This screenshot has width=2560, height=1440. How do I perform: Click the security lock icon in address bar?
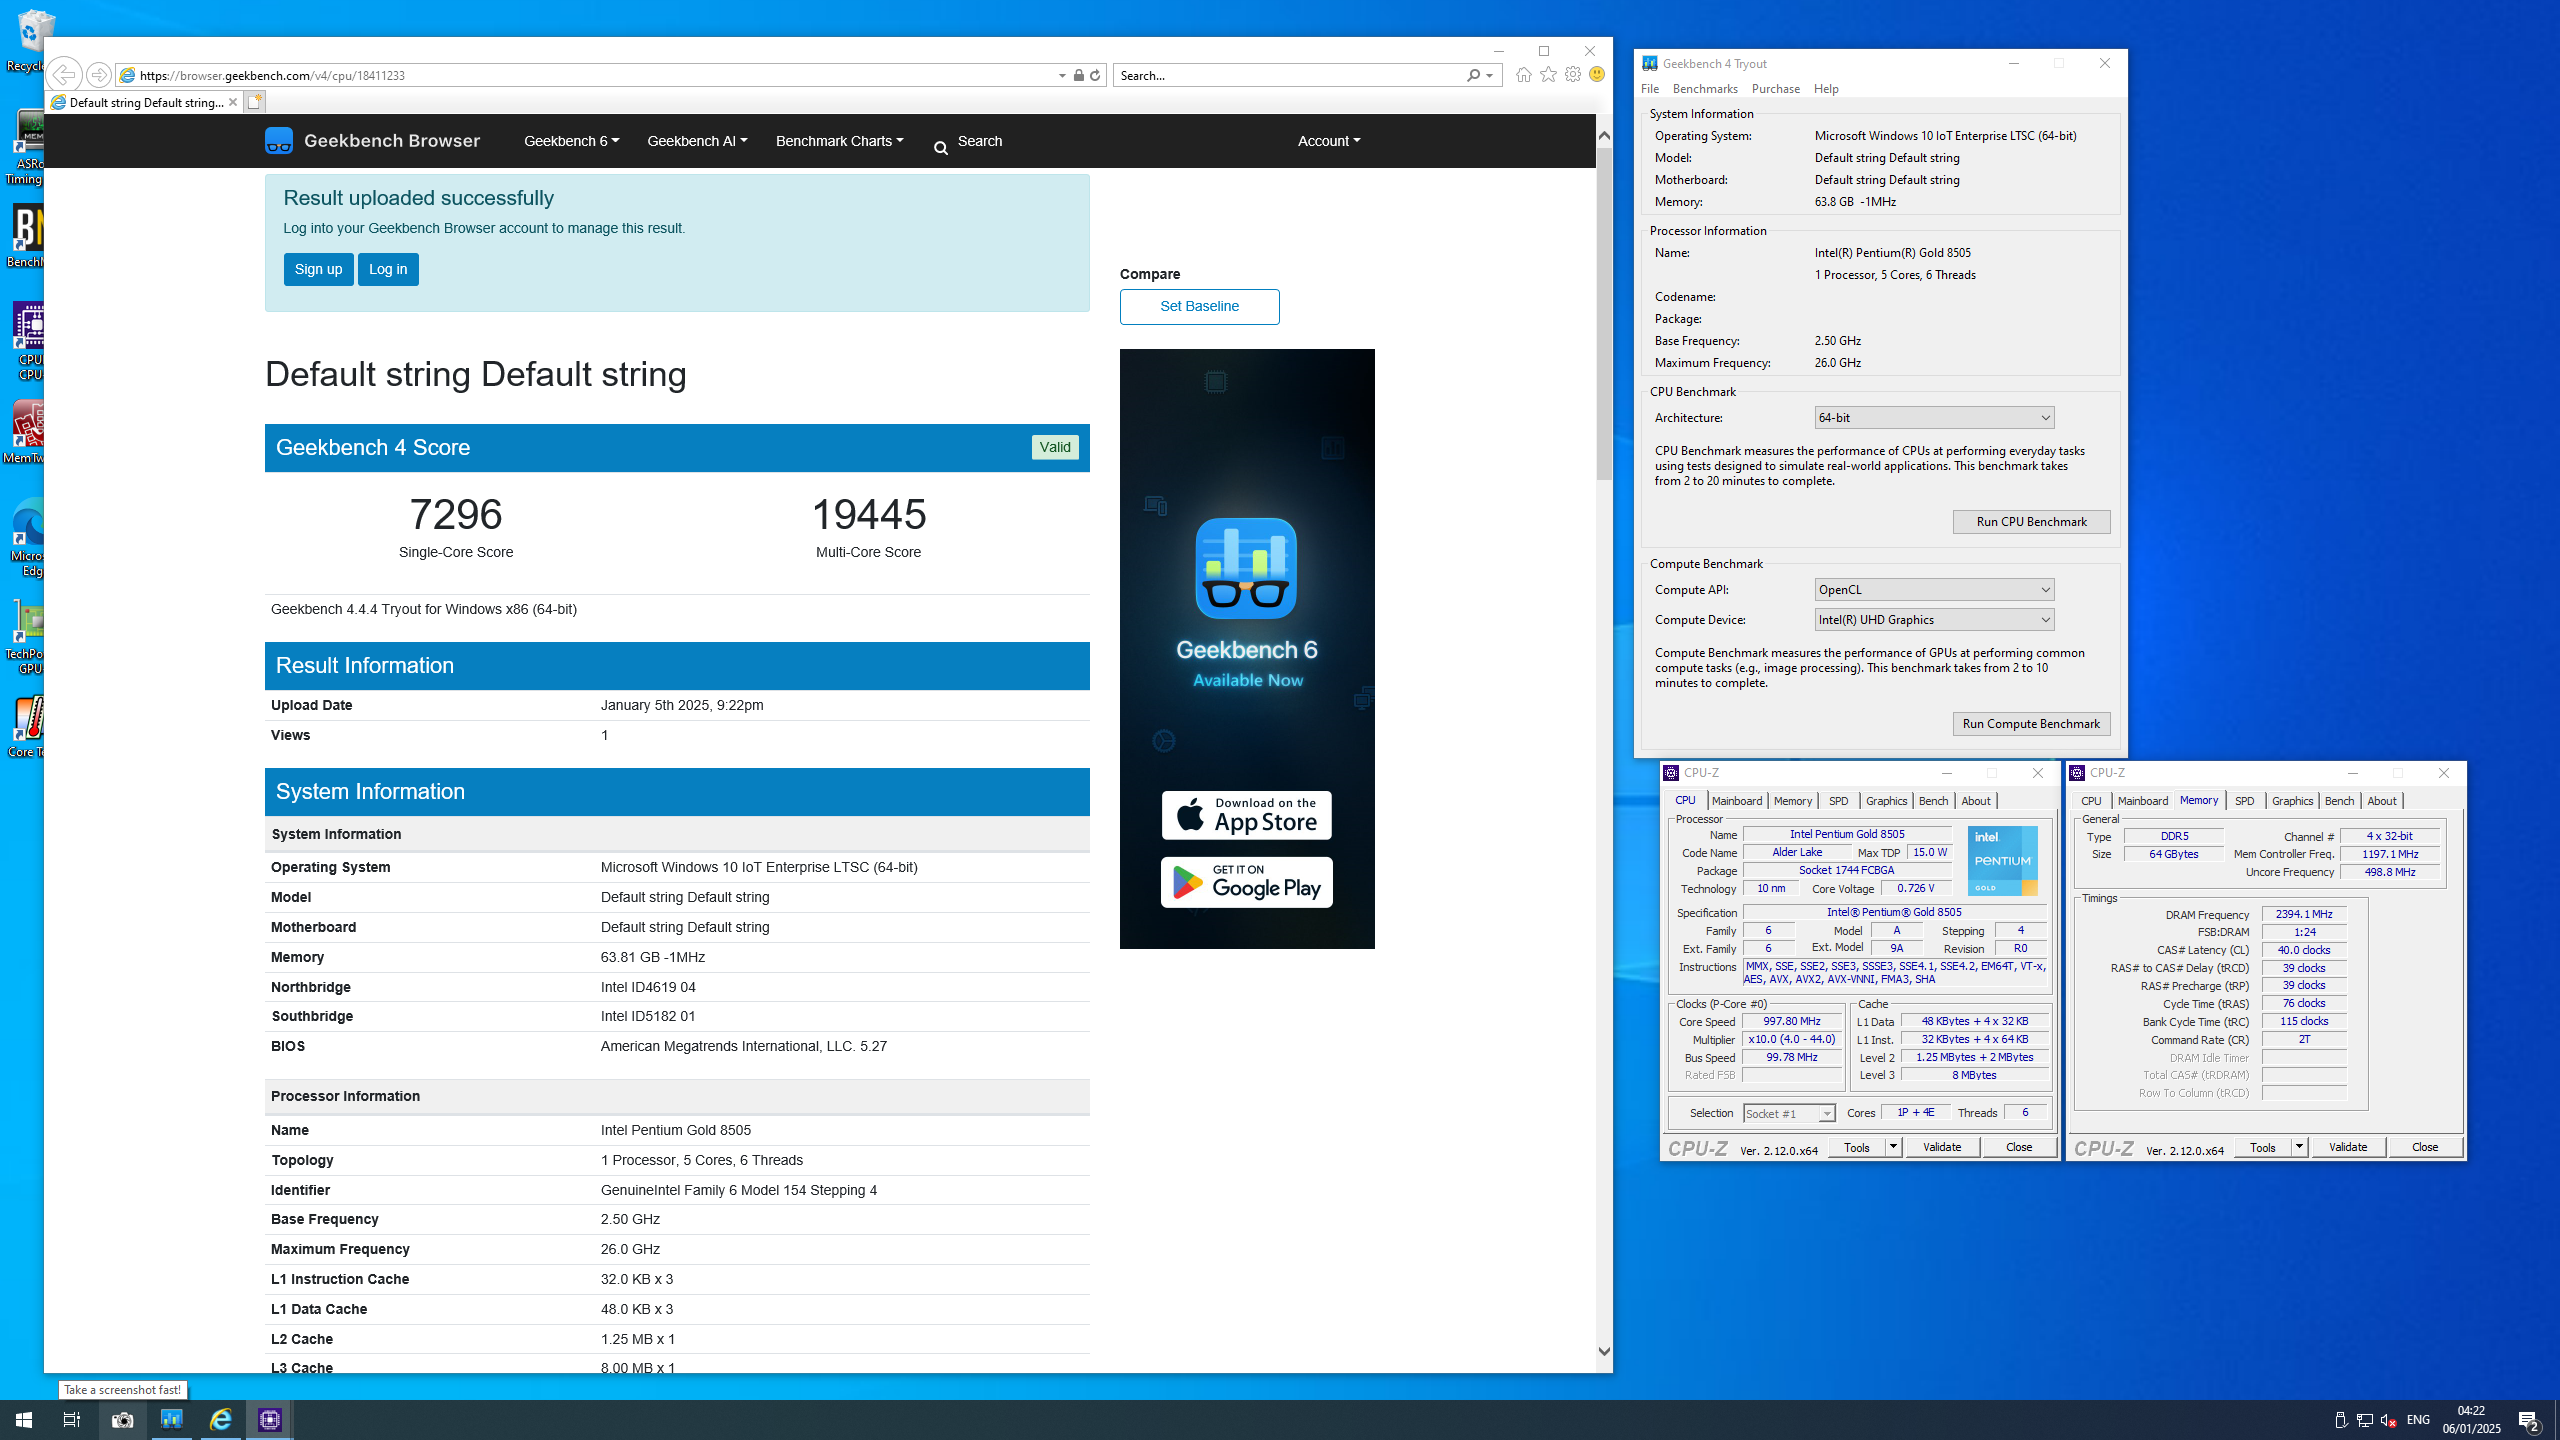1078,75
